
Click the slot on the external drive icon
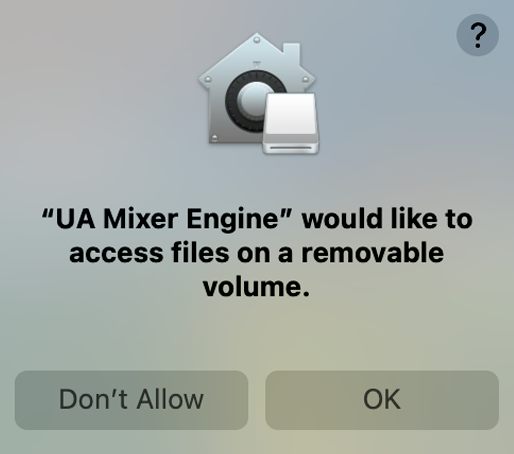pyautogui.click(x=291, y=147)
